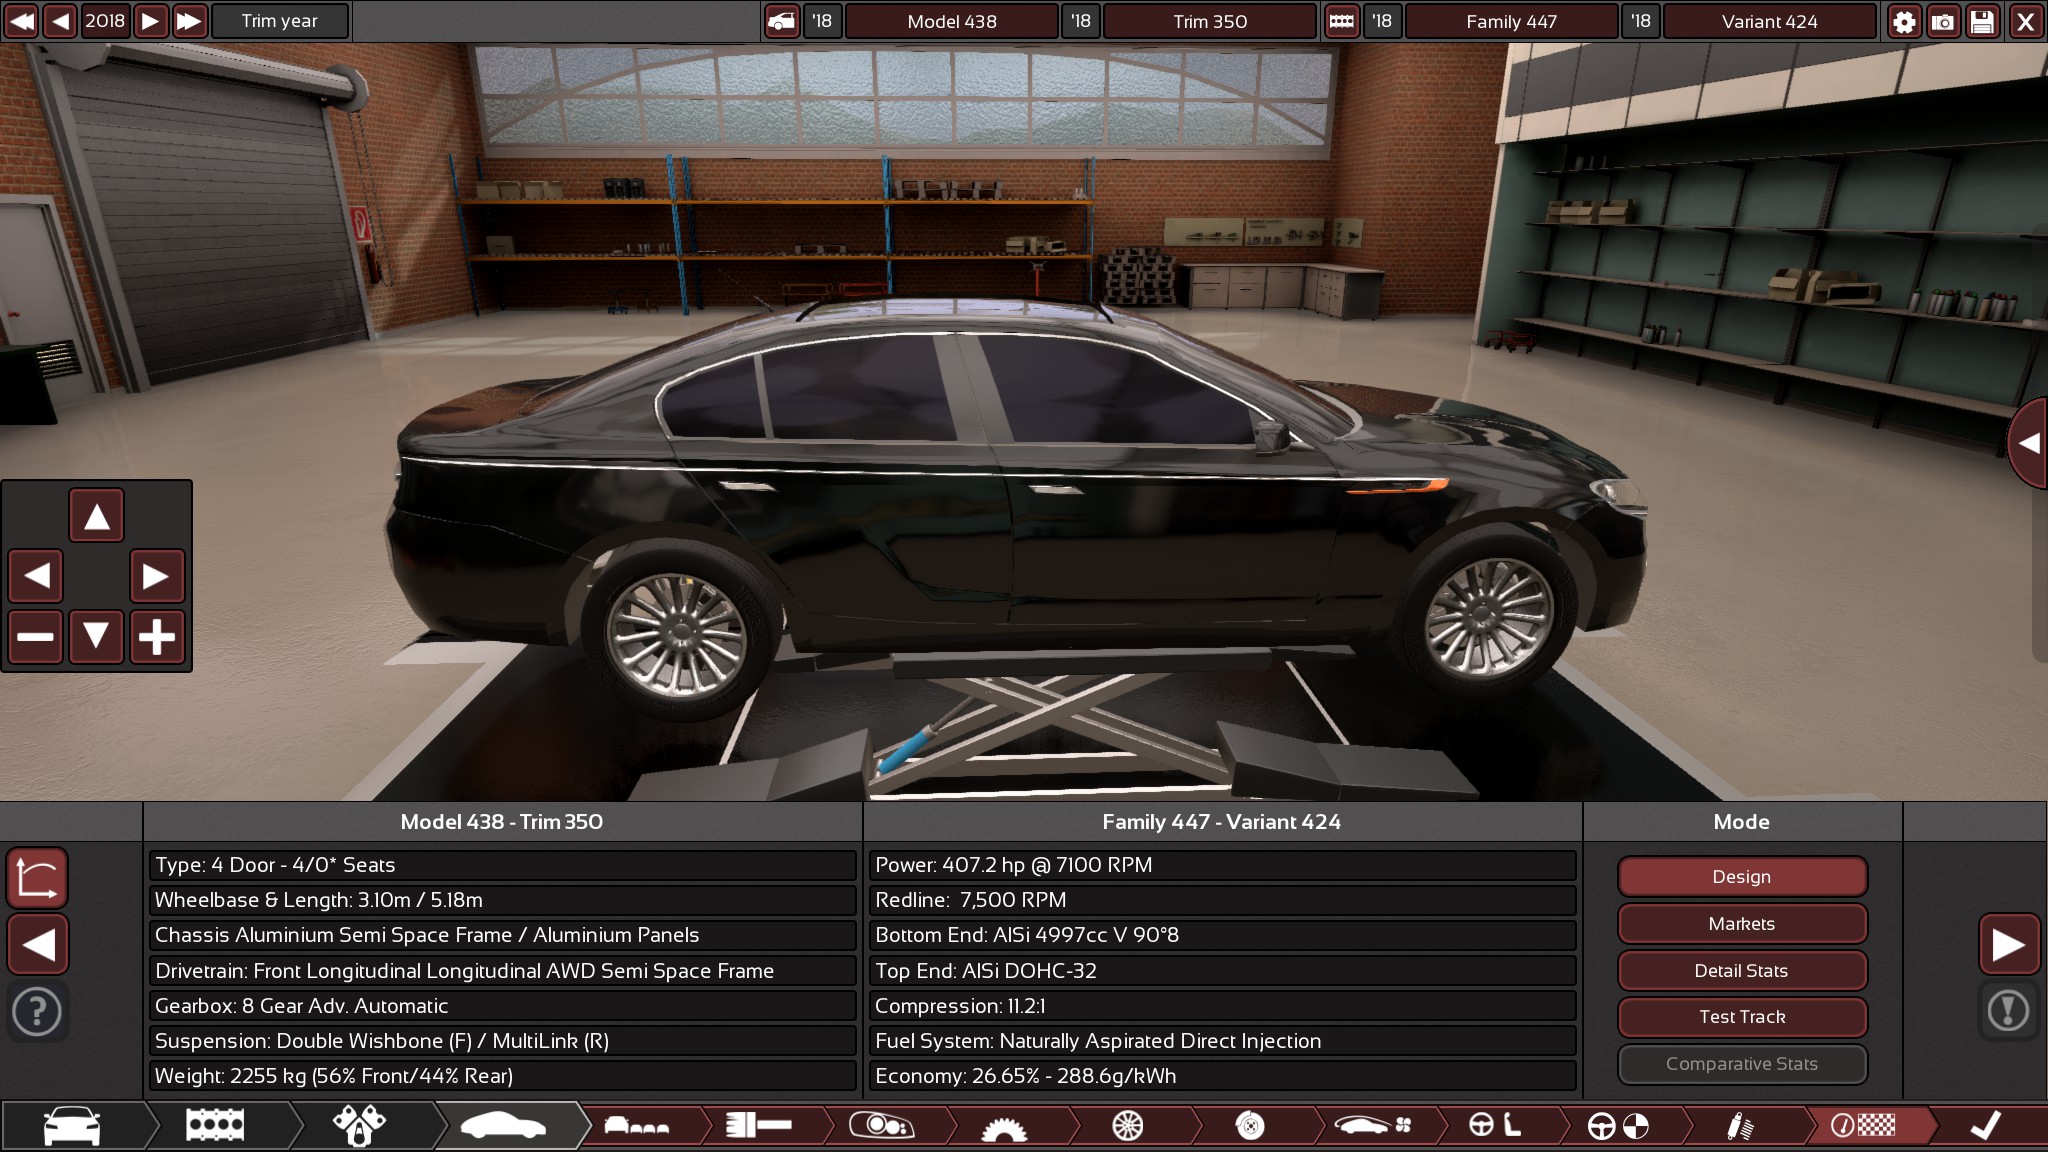Open the Model 438 name field
The height and width of the screenshot is (1152, 2048).
(x=952, y=21)
